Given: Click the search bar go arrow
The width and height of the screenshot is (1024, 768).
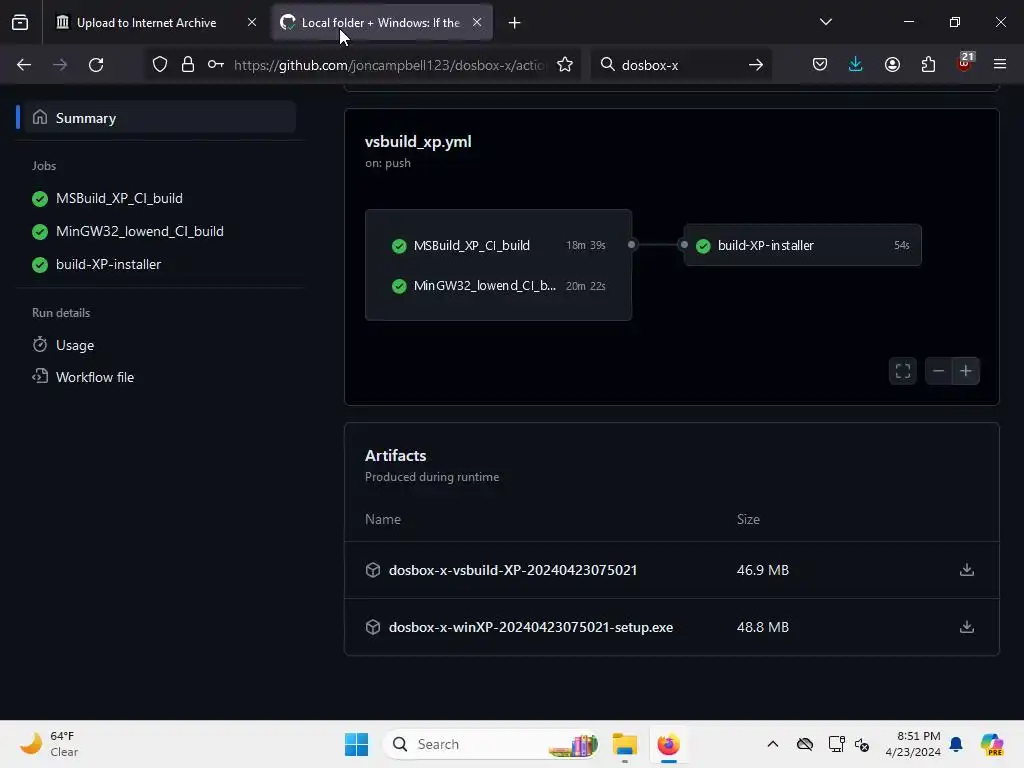Looking at the screenshot, I should 756,65.
